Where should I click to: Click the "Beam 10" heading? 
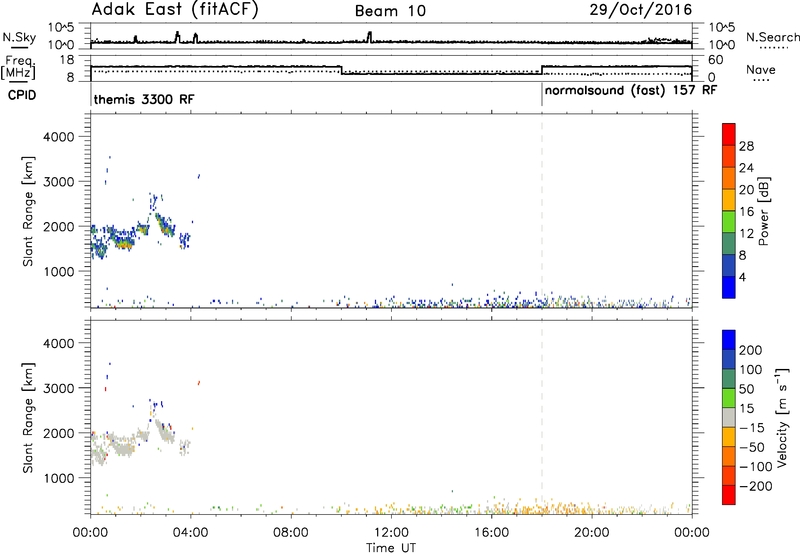[x=390, y=11]
